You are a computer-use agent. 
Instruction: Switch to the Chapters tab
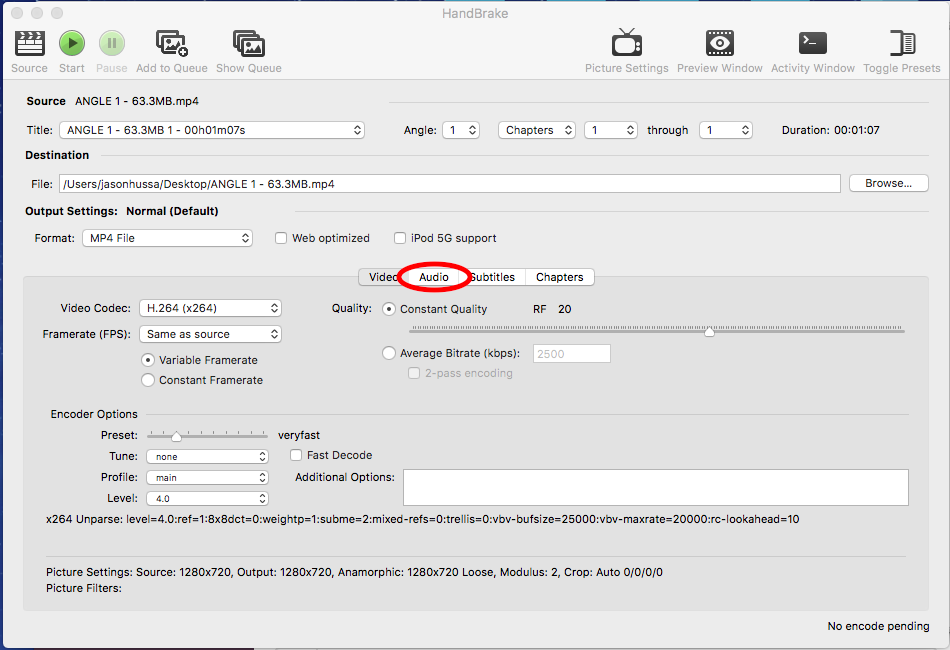pyautogui.click(x=559, y=277)
